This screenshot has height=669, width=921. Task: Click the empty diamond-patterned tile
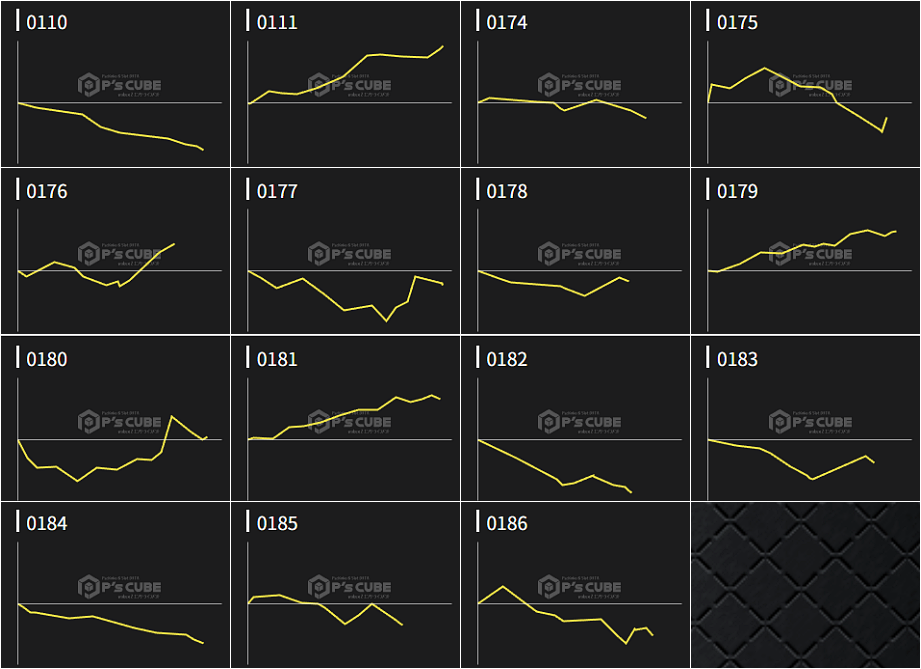[805, 585]
